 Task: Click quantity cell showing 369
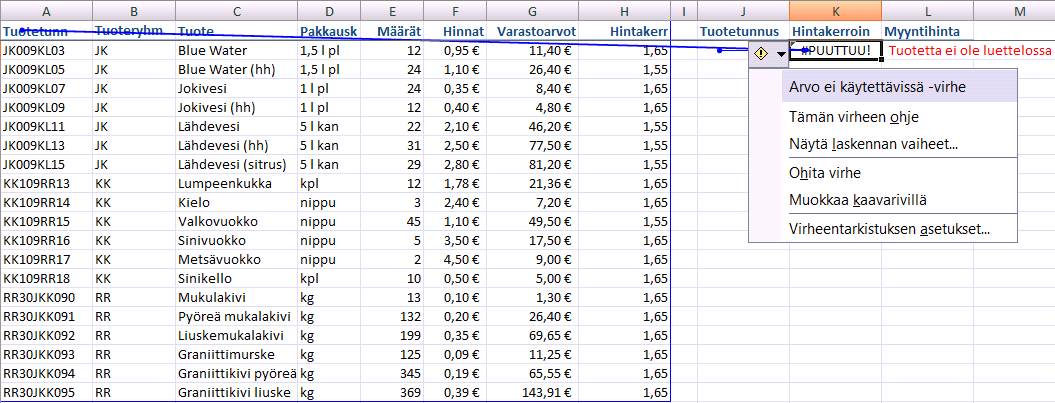click(392, 392)
